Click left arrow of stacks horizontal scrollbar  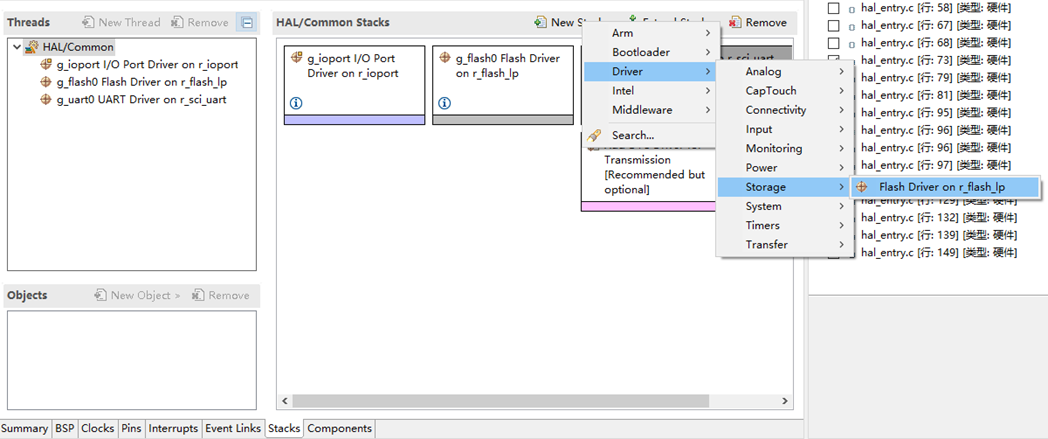pyautogui.click(x=285, y=401)
